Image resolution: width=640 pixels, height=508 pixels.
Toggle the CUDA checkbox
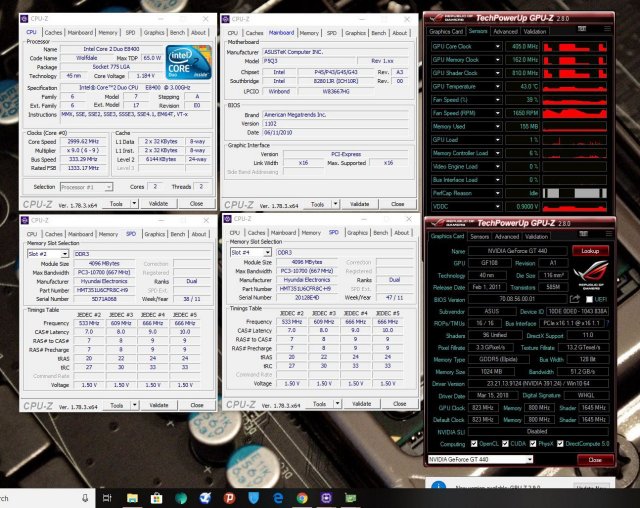(x=505, y=444)
